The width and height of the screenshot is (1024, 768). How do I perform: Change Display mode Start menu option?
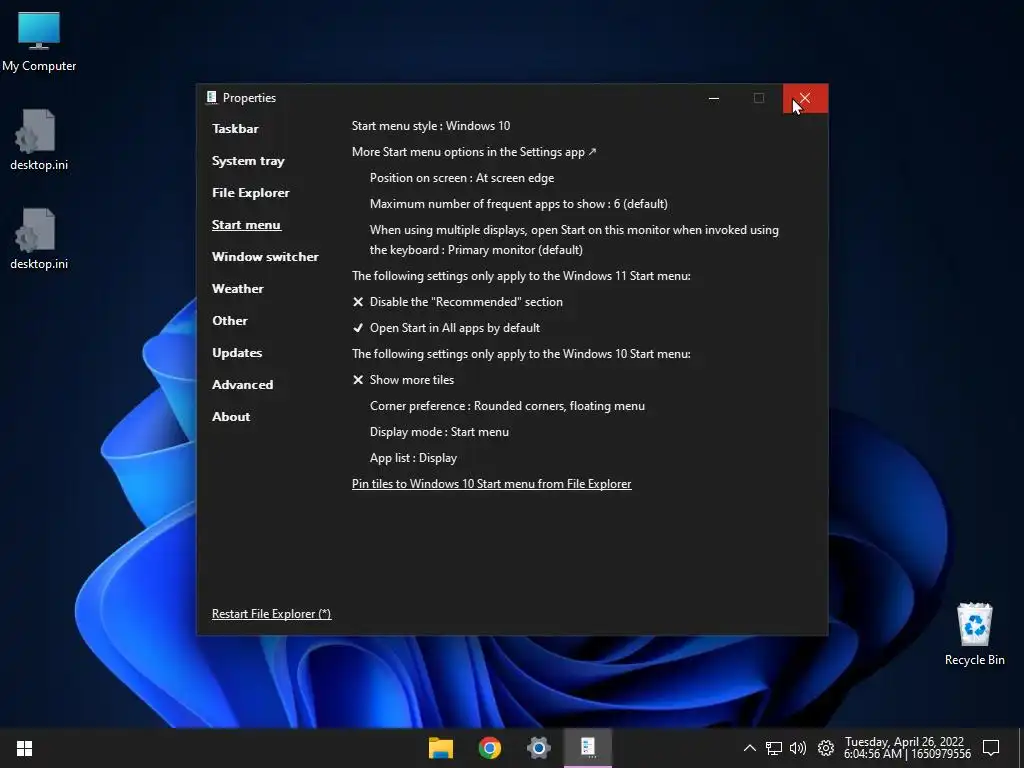point(439,432)
